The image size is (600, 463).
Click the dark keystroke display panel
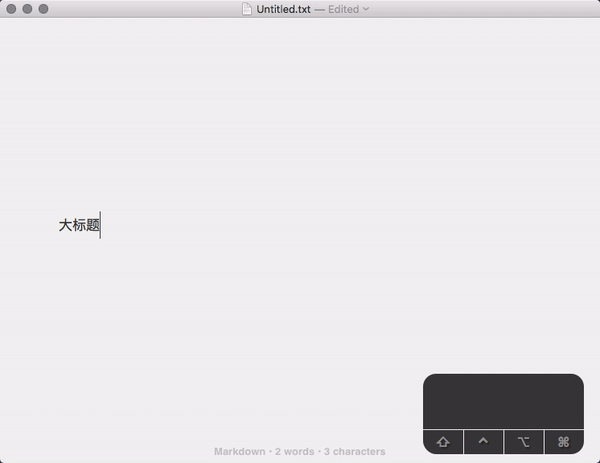503,402
